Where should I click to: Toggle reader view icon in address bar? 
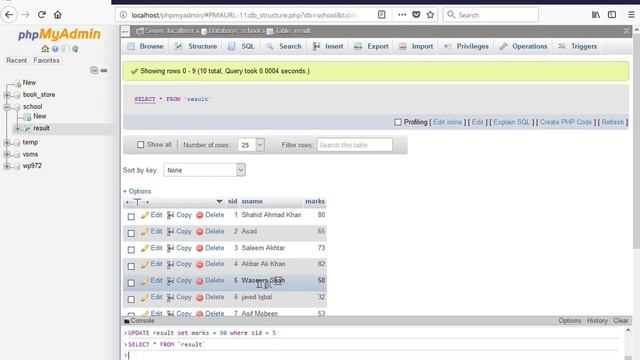coord(382,15)
